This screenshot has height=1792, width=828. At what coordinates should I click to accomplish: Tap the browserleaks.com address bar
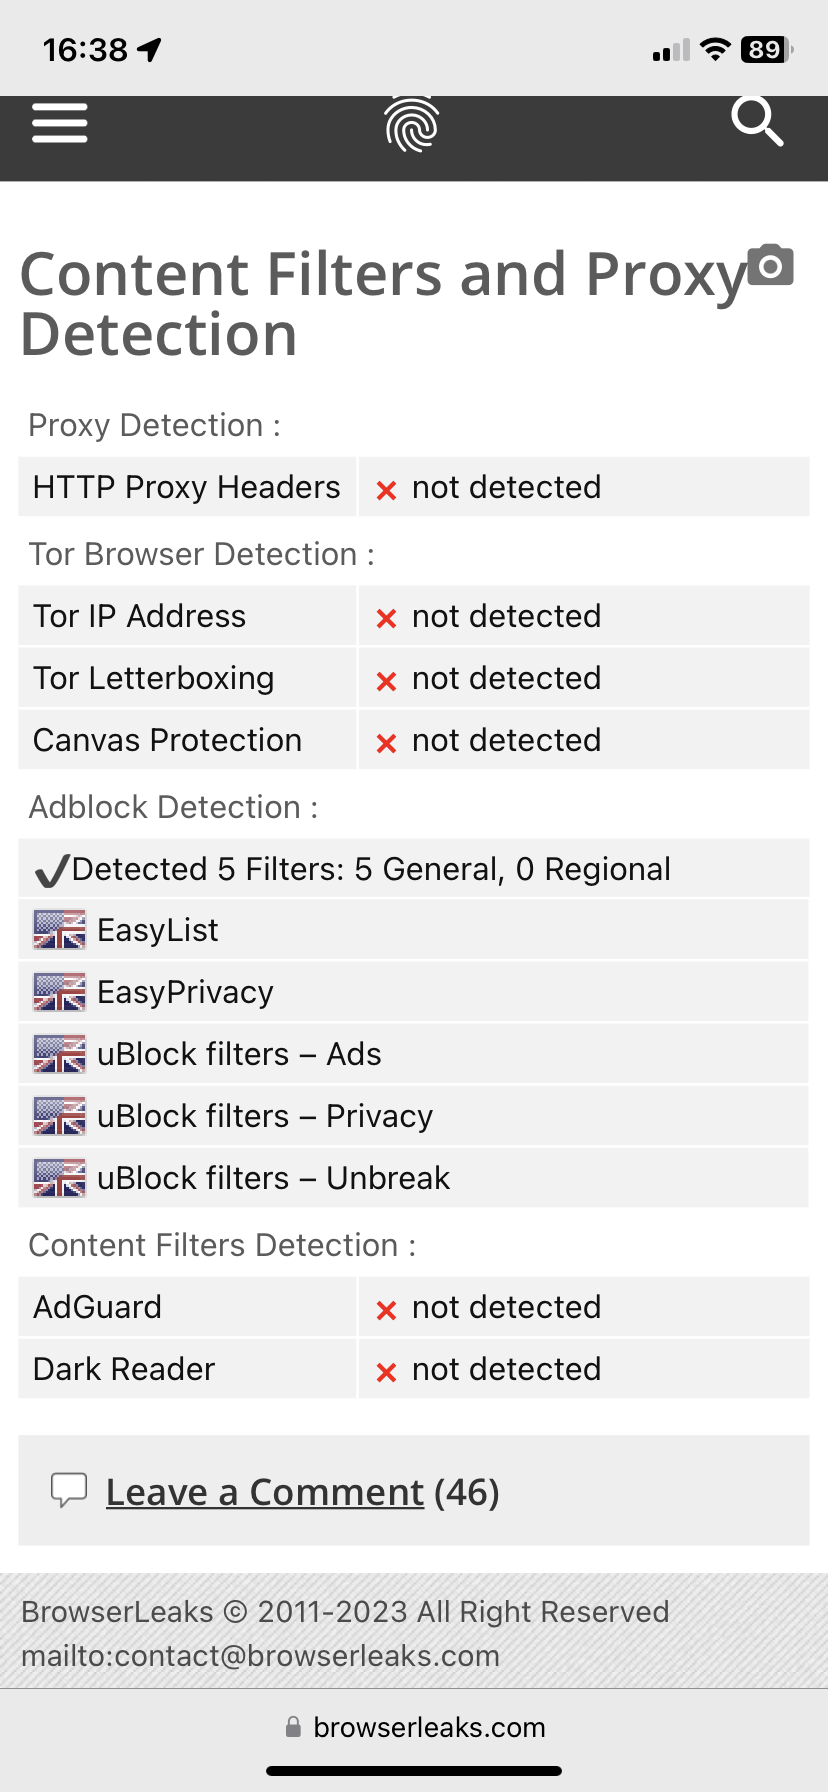[430, 1726]
